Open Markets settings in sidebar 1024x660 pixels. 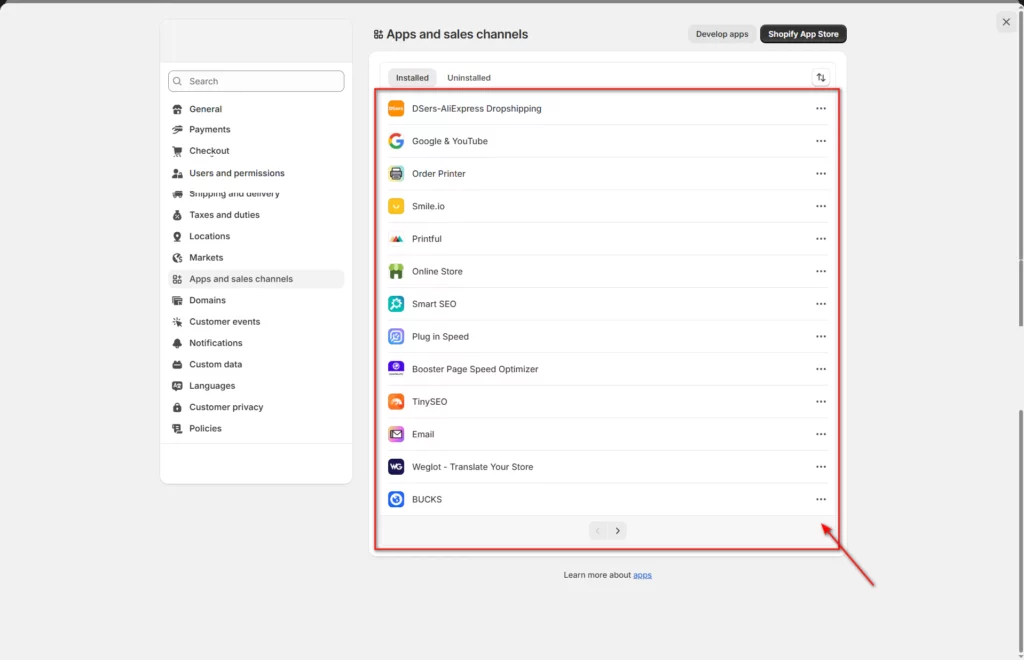pyautogui.click(x=256, y=258)
